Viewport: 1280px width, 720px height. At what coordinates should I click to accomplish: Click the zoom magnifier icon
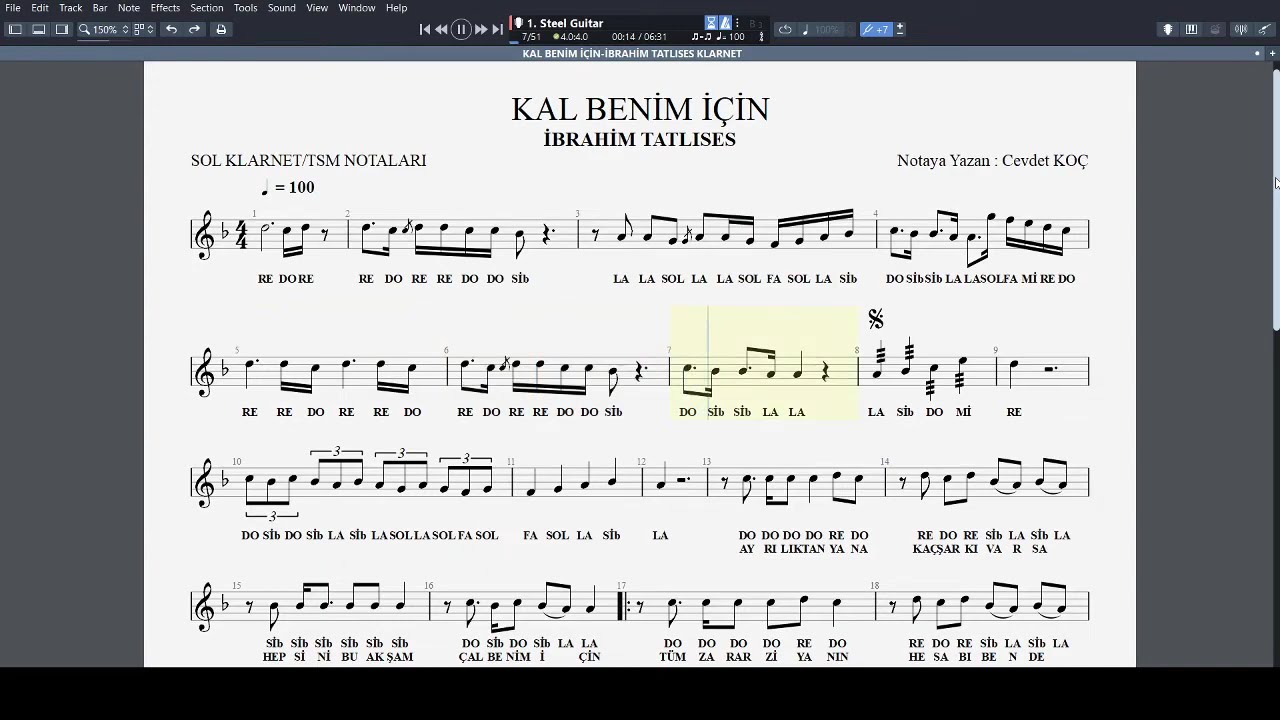[x=84, y=29]
